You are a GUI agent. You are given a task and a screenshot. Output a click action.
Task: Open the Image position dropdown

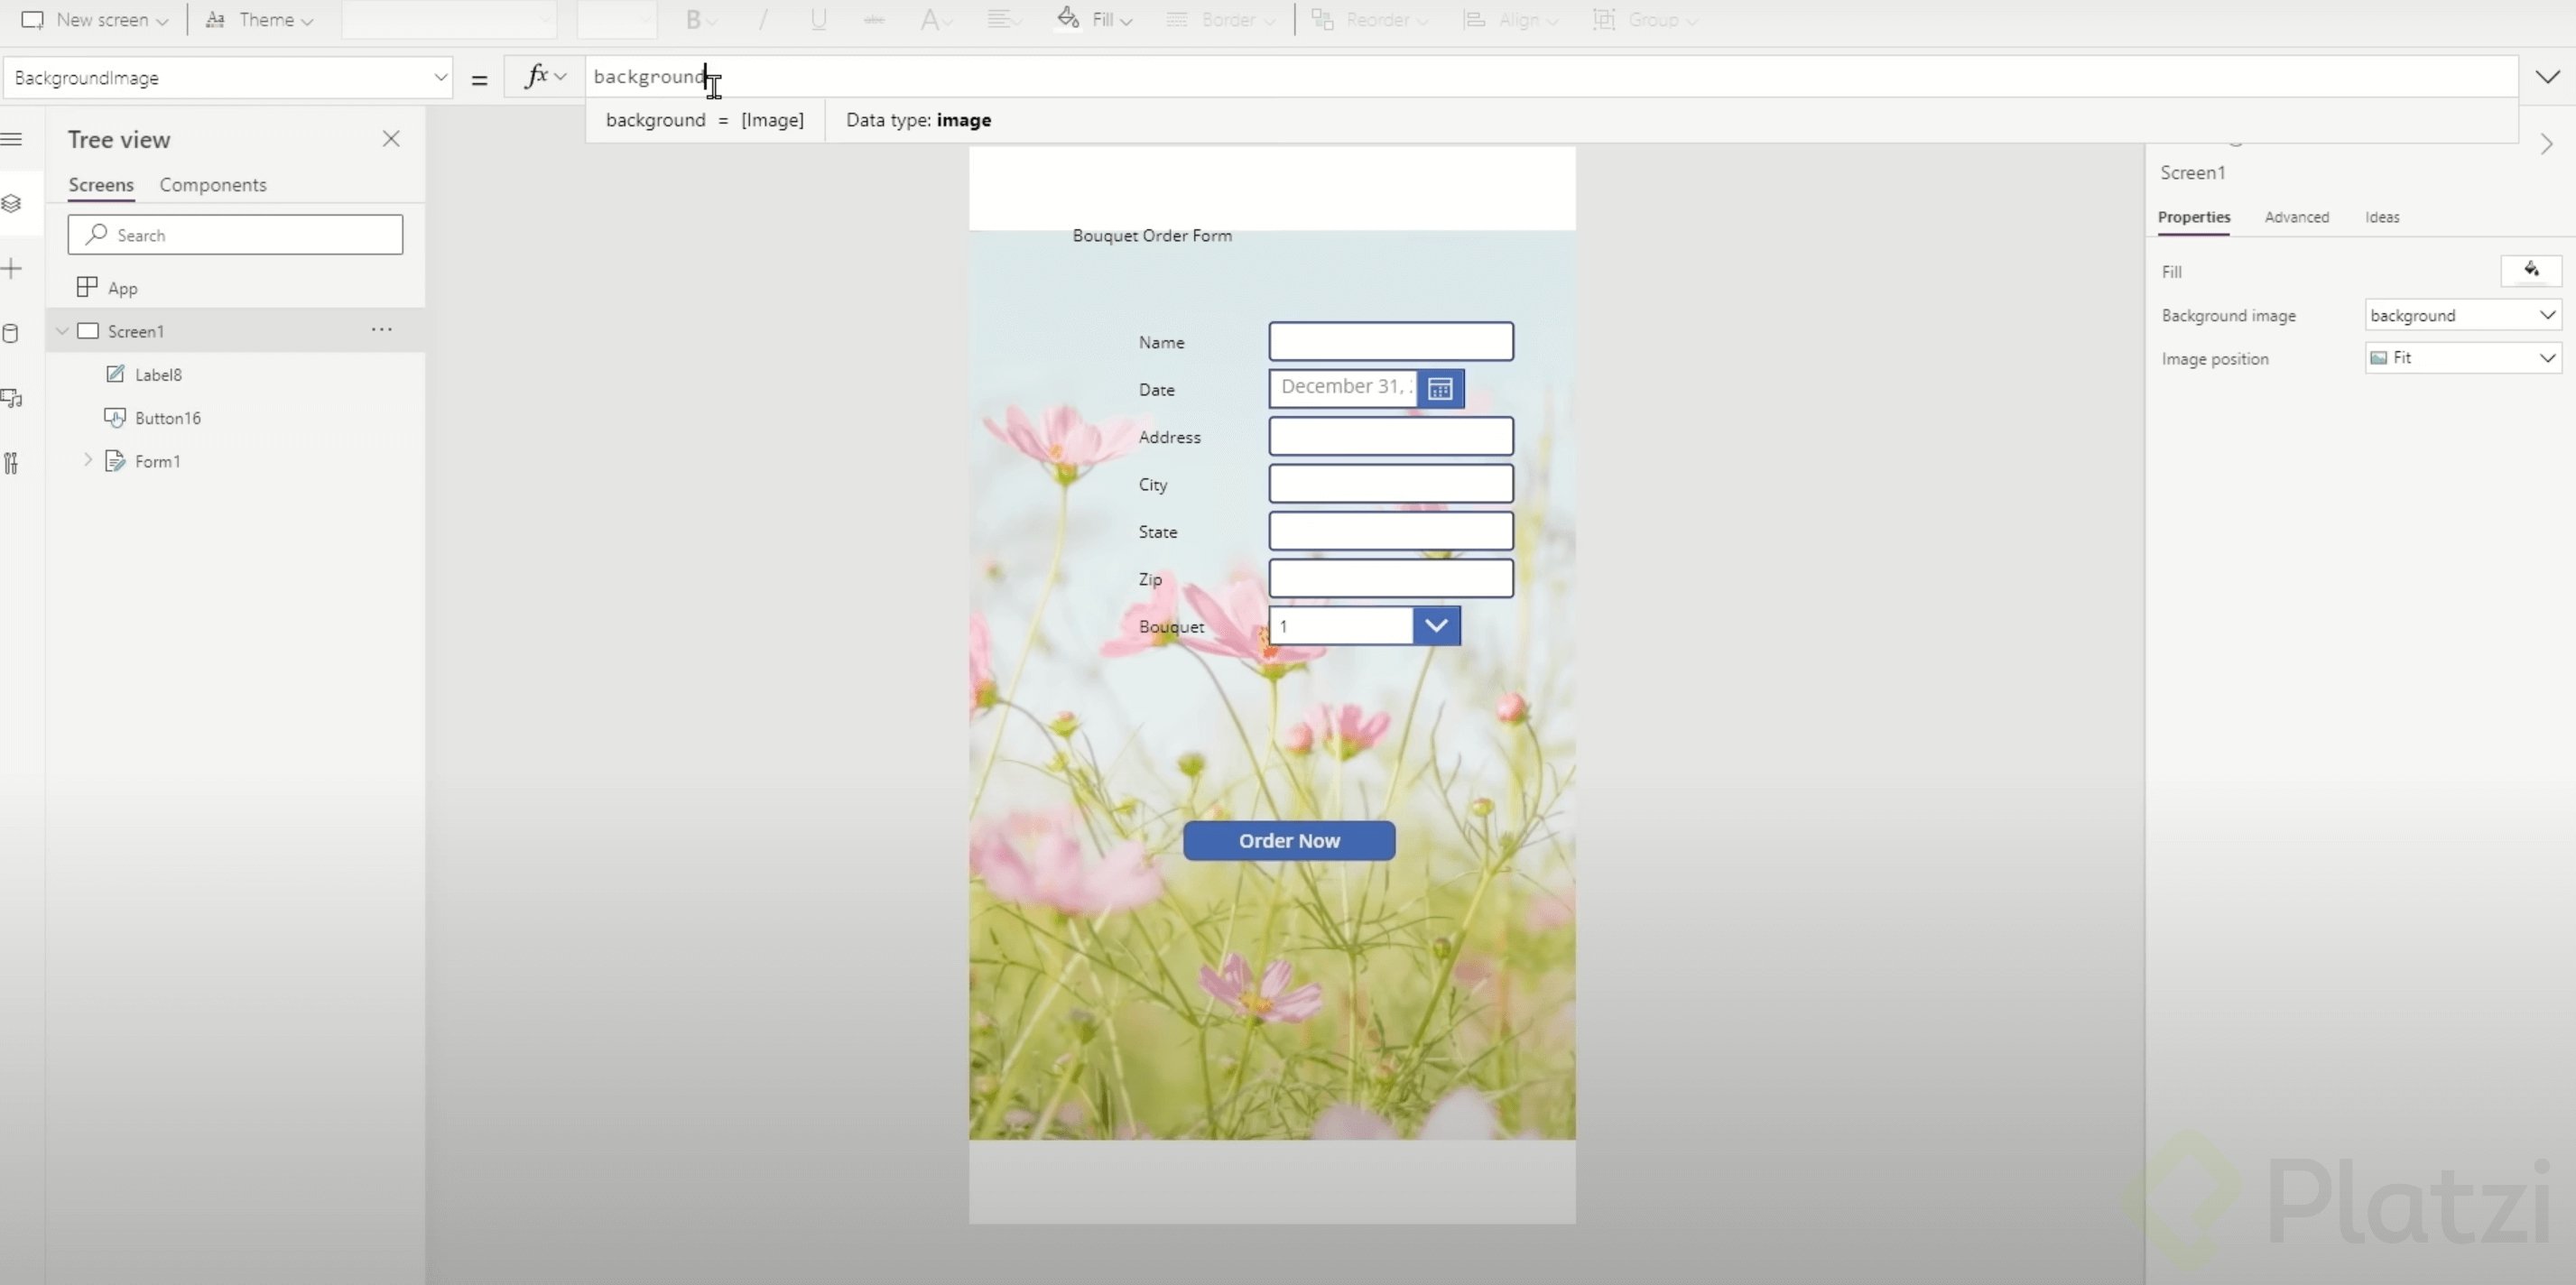pos(2463,358)
